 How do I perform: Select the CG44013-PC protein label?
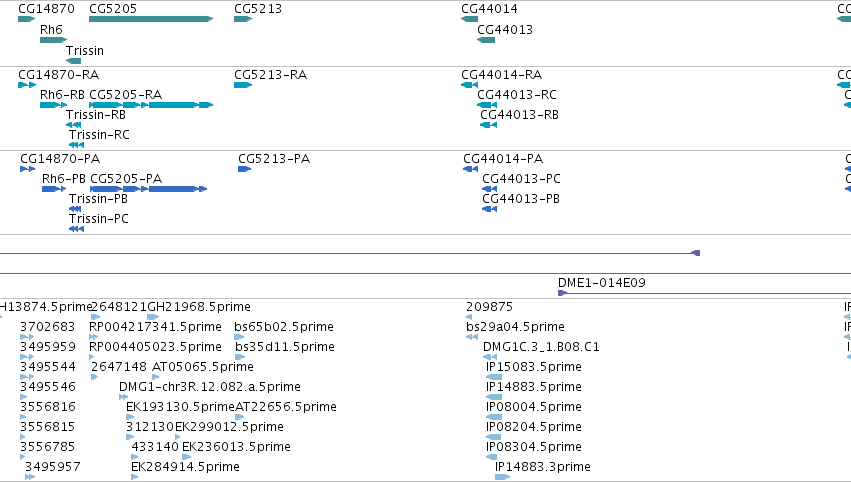(x=522, y=179)
